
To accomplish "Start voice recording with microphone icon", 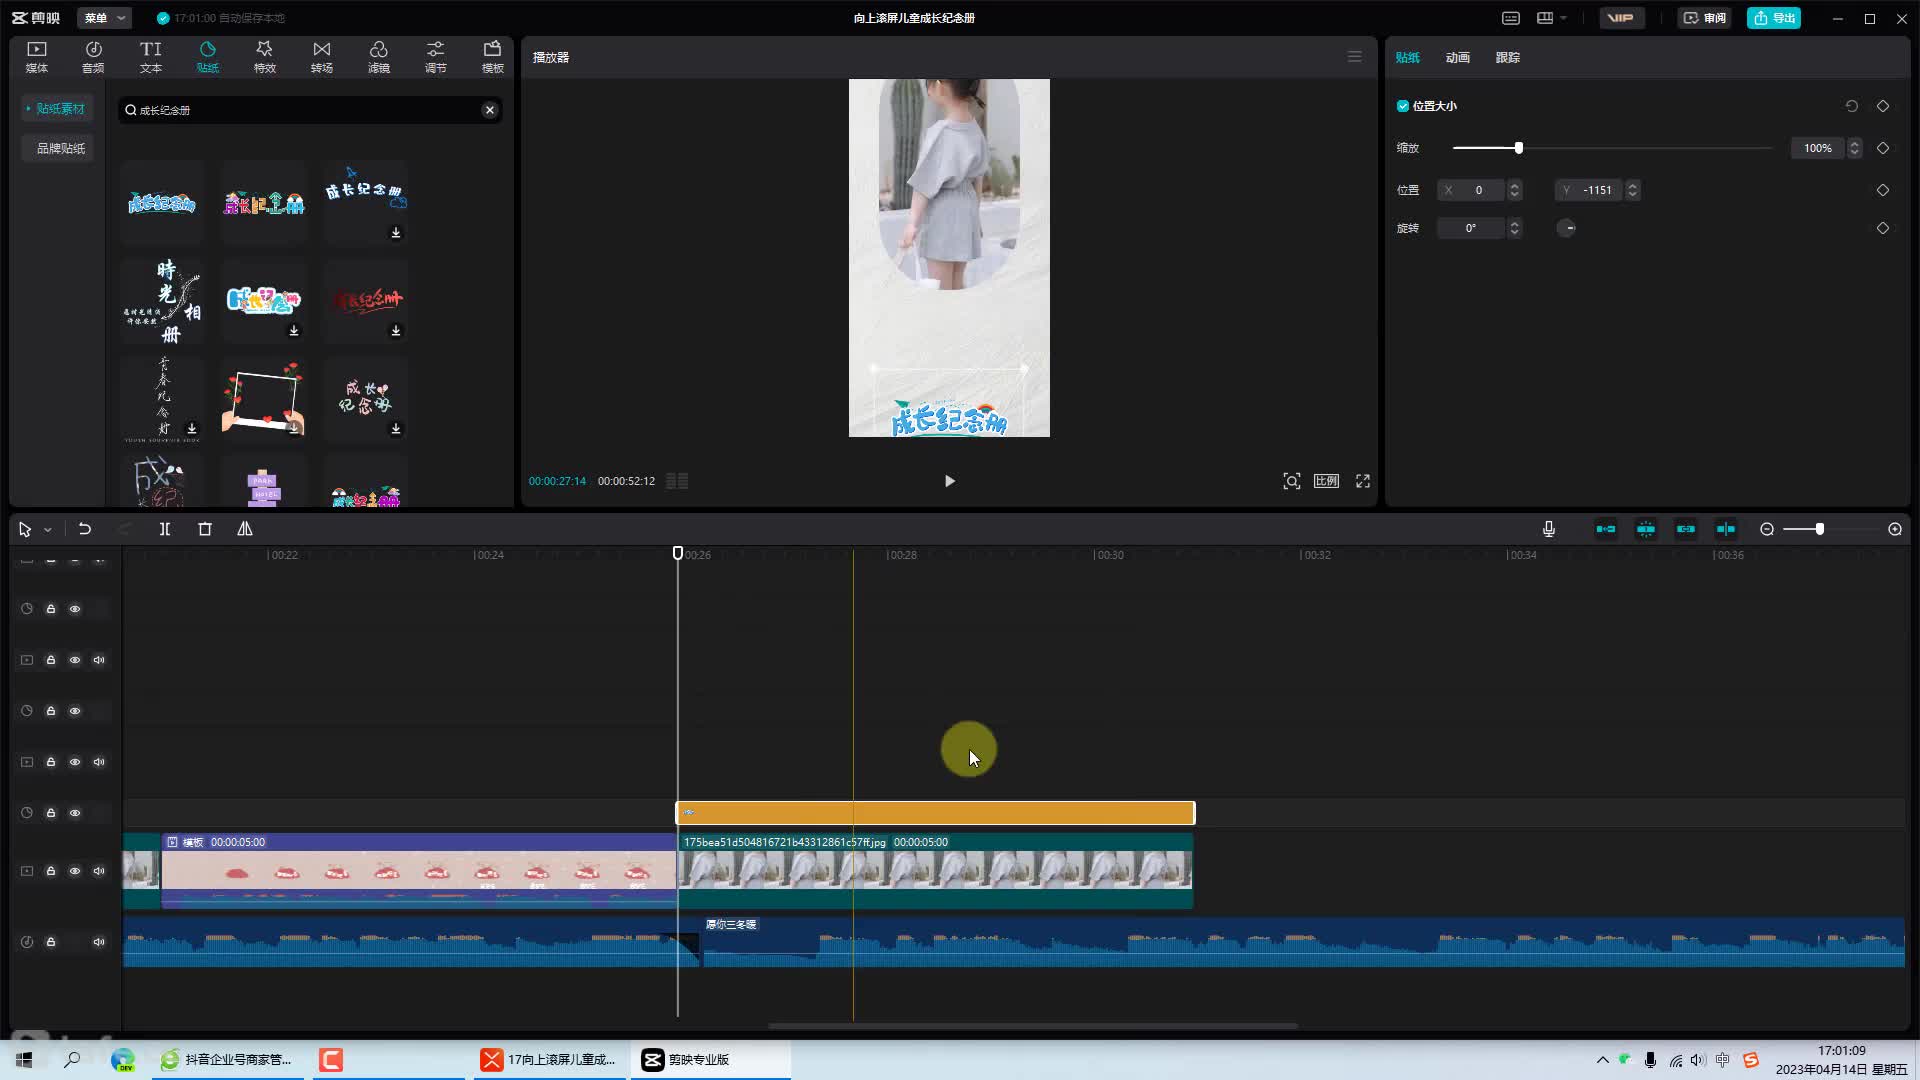I will (x=1549, y=529).
